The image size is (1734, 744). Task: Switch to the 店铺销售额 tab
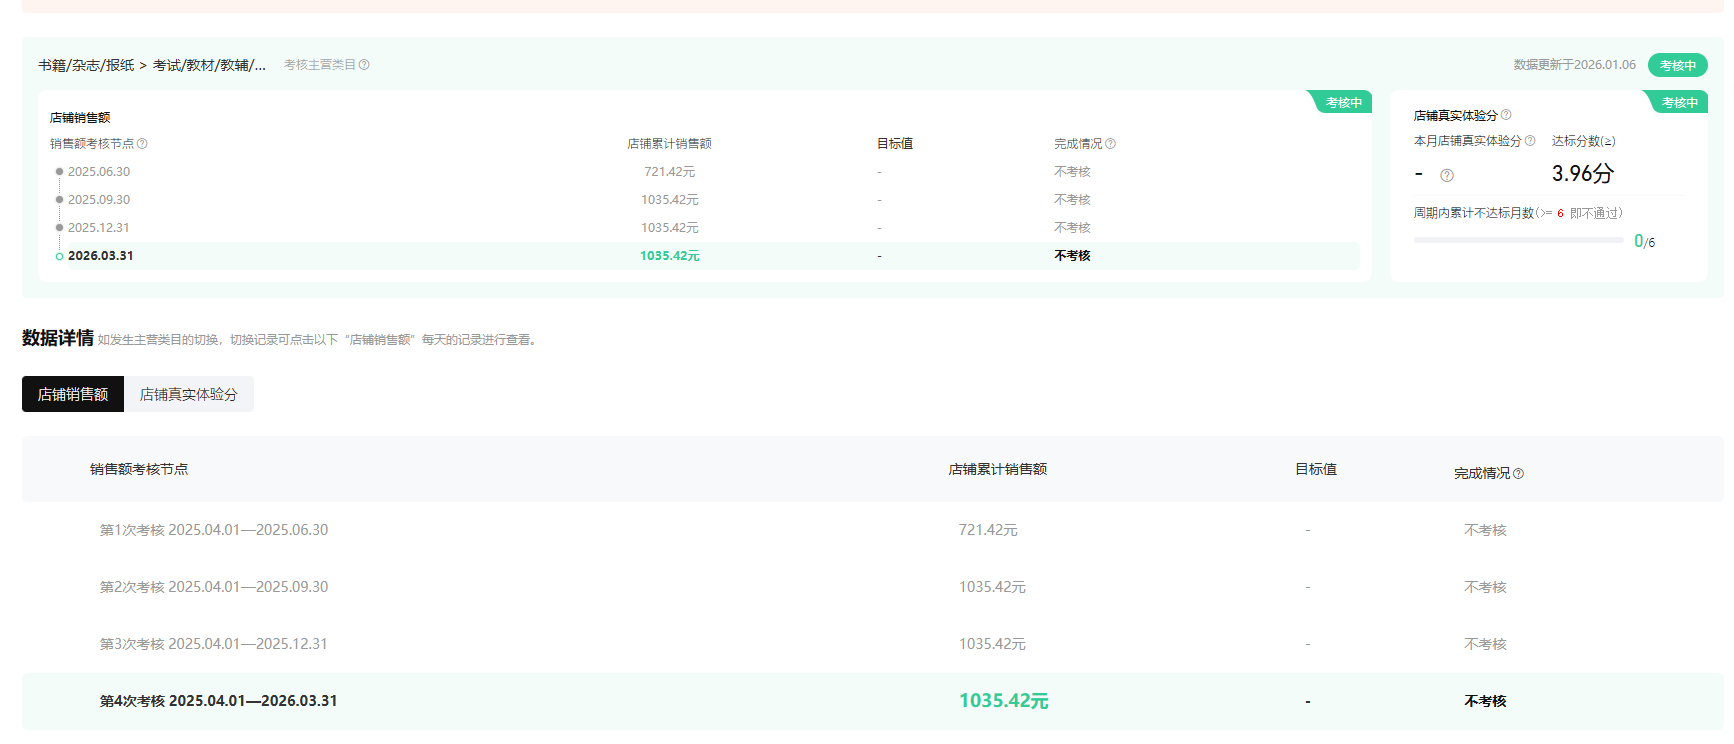(x=73, y=394)
